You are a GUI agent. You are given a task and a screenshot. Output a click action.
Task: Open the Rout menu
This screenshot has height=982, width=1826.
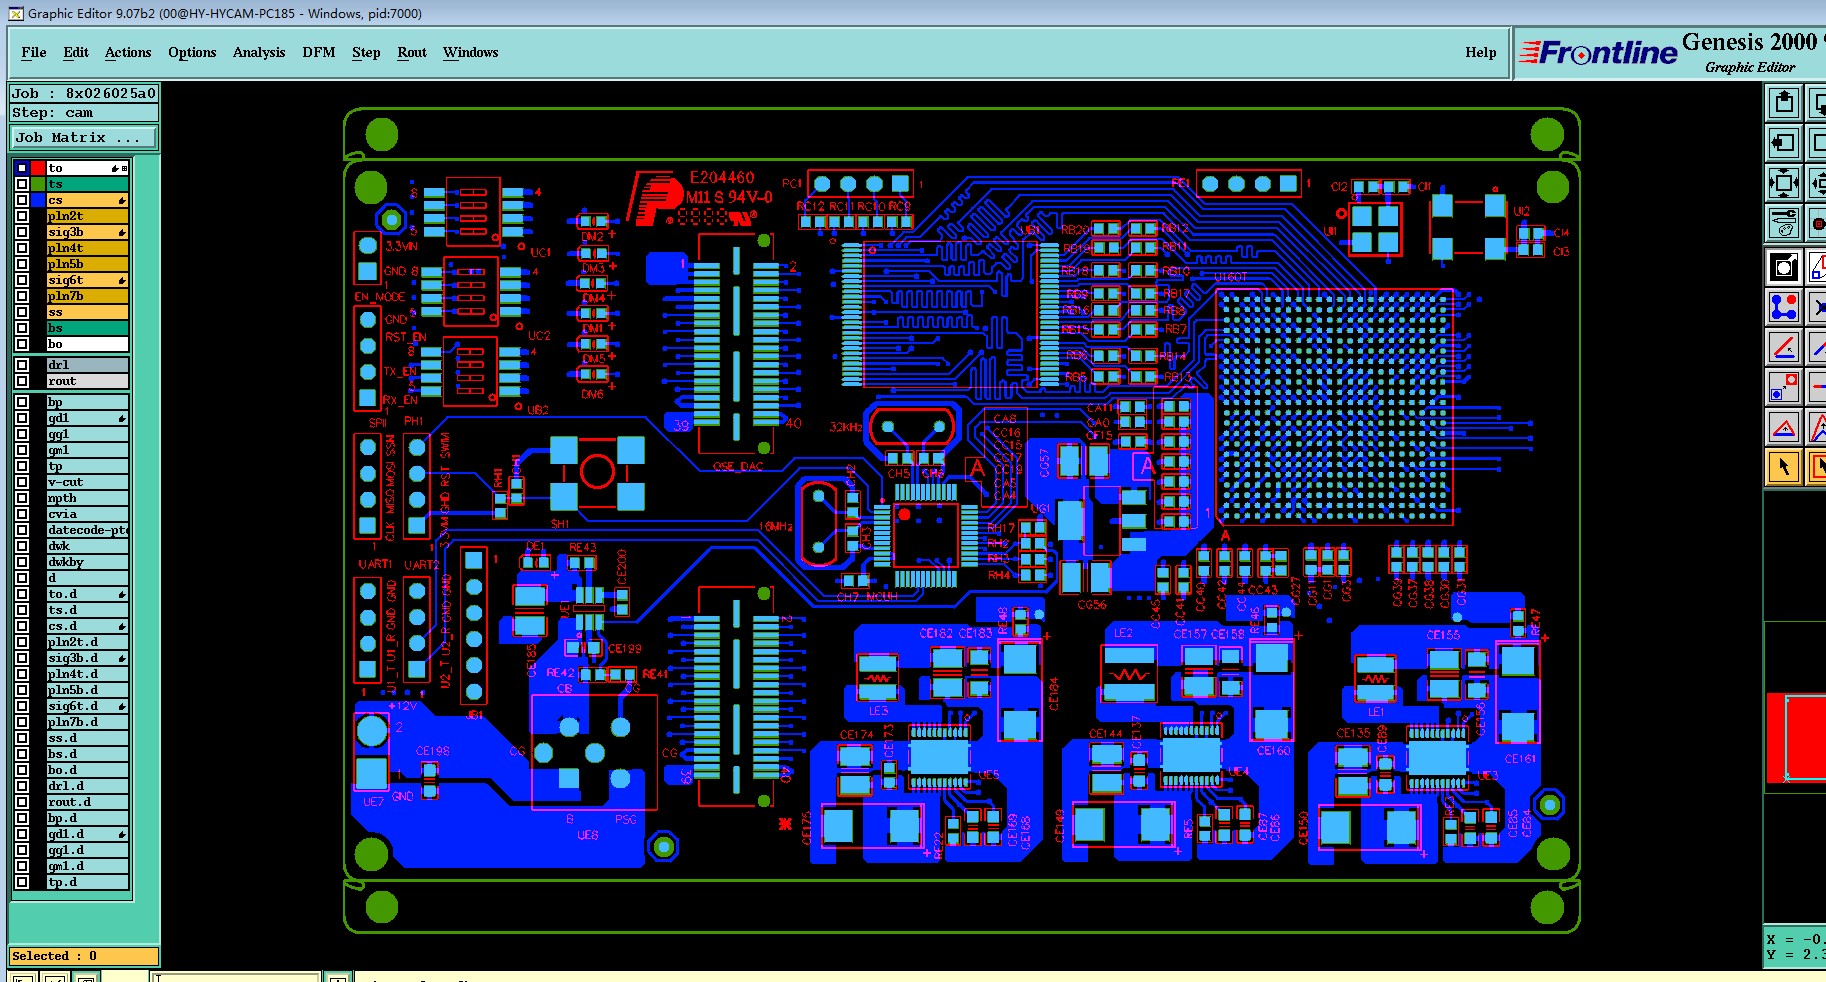click(412, 52)
